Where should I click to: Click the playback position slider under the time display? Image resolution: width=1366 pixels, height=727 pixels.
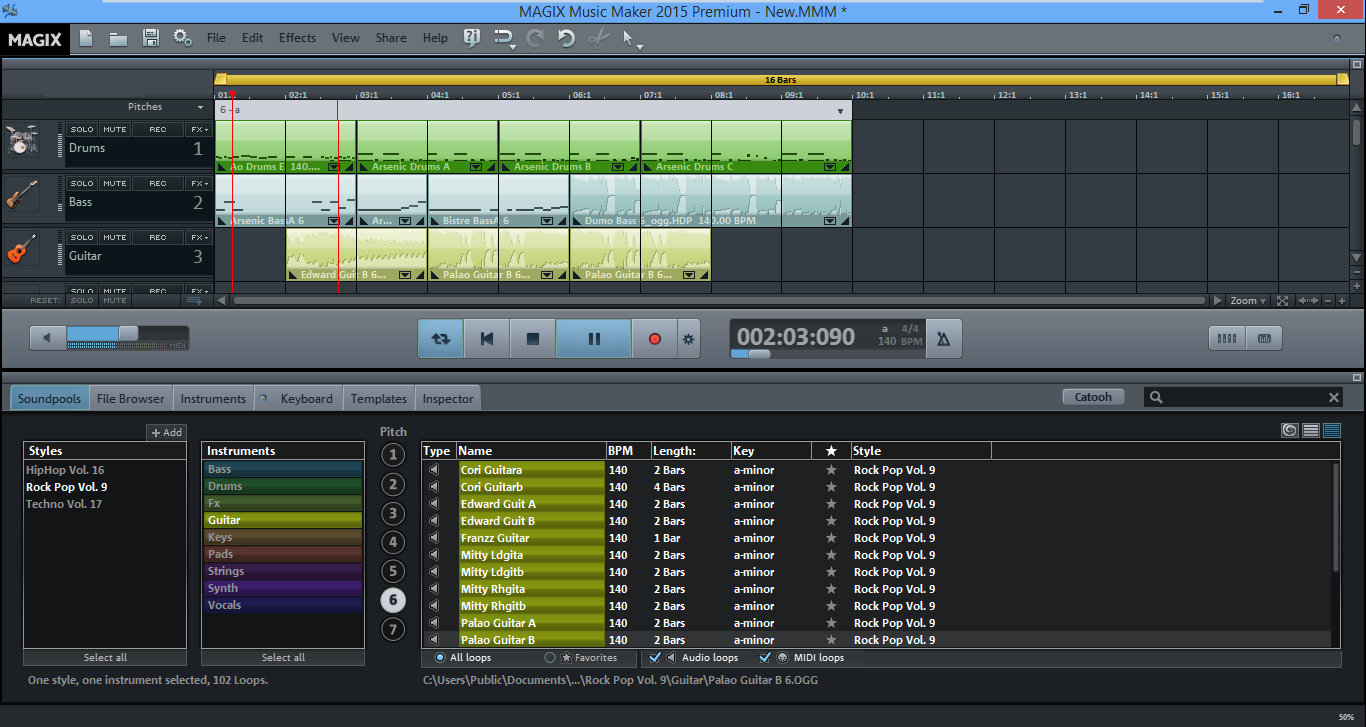coord(759,353)
